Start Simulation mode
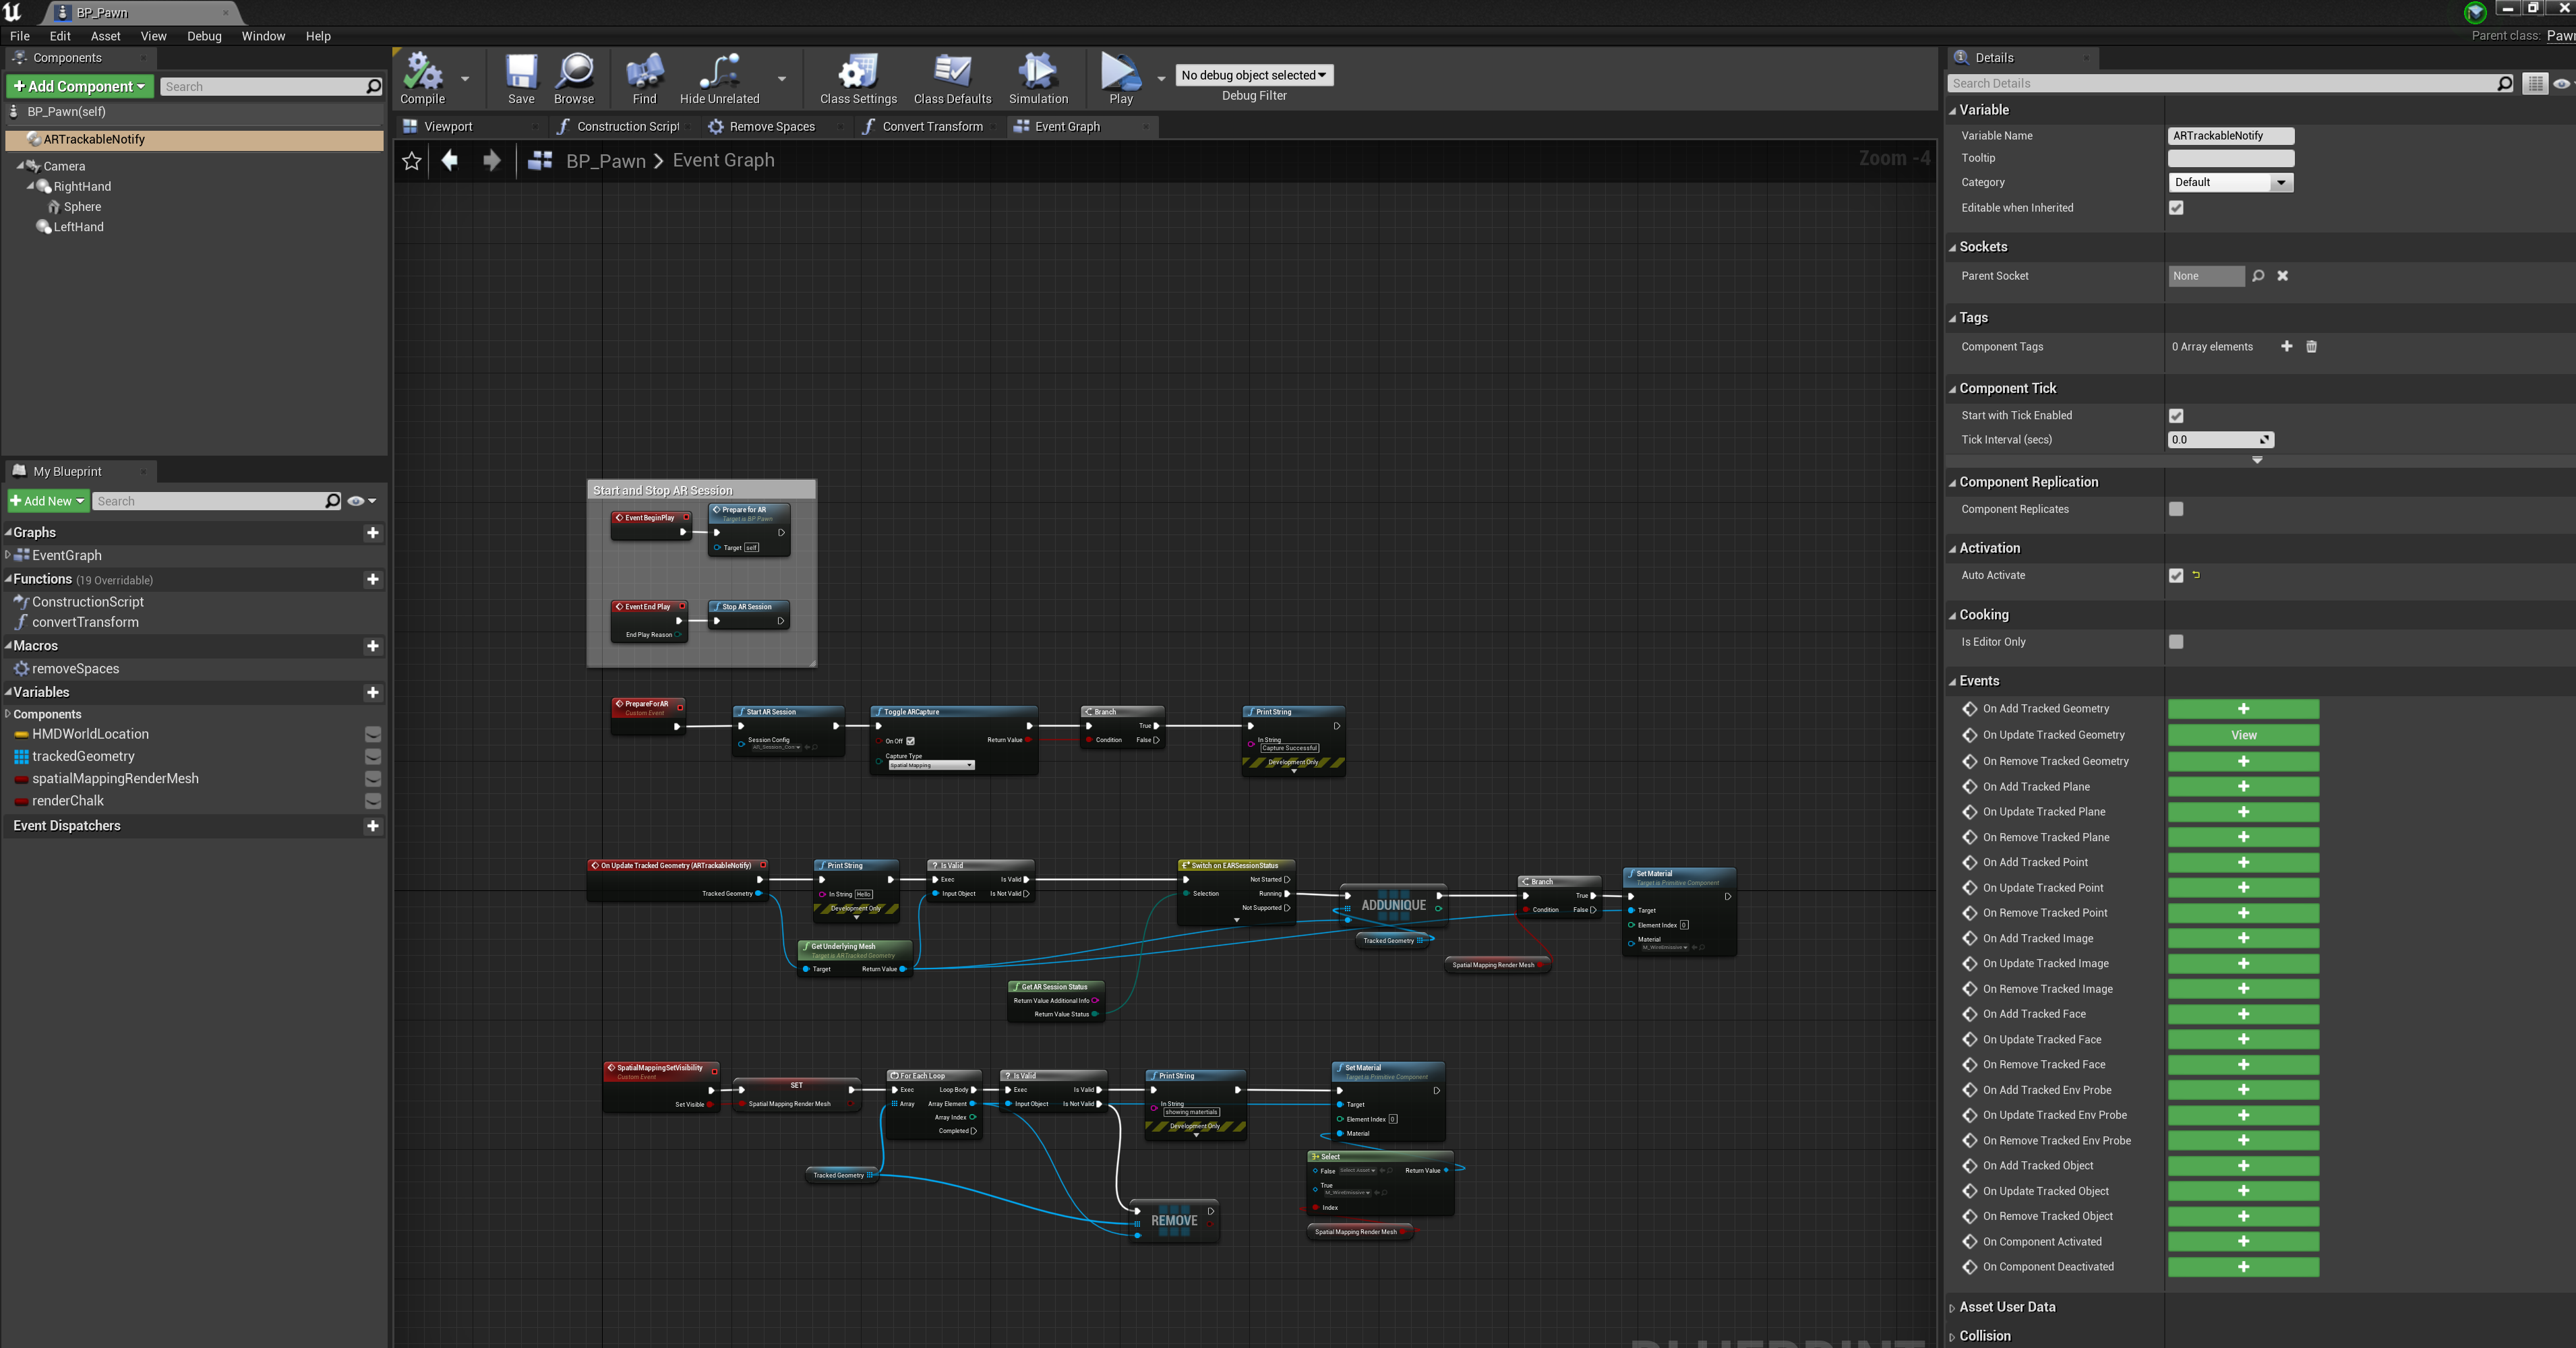This screenshot has height=1348, width=2576. (1038, 78)
